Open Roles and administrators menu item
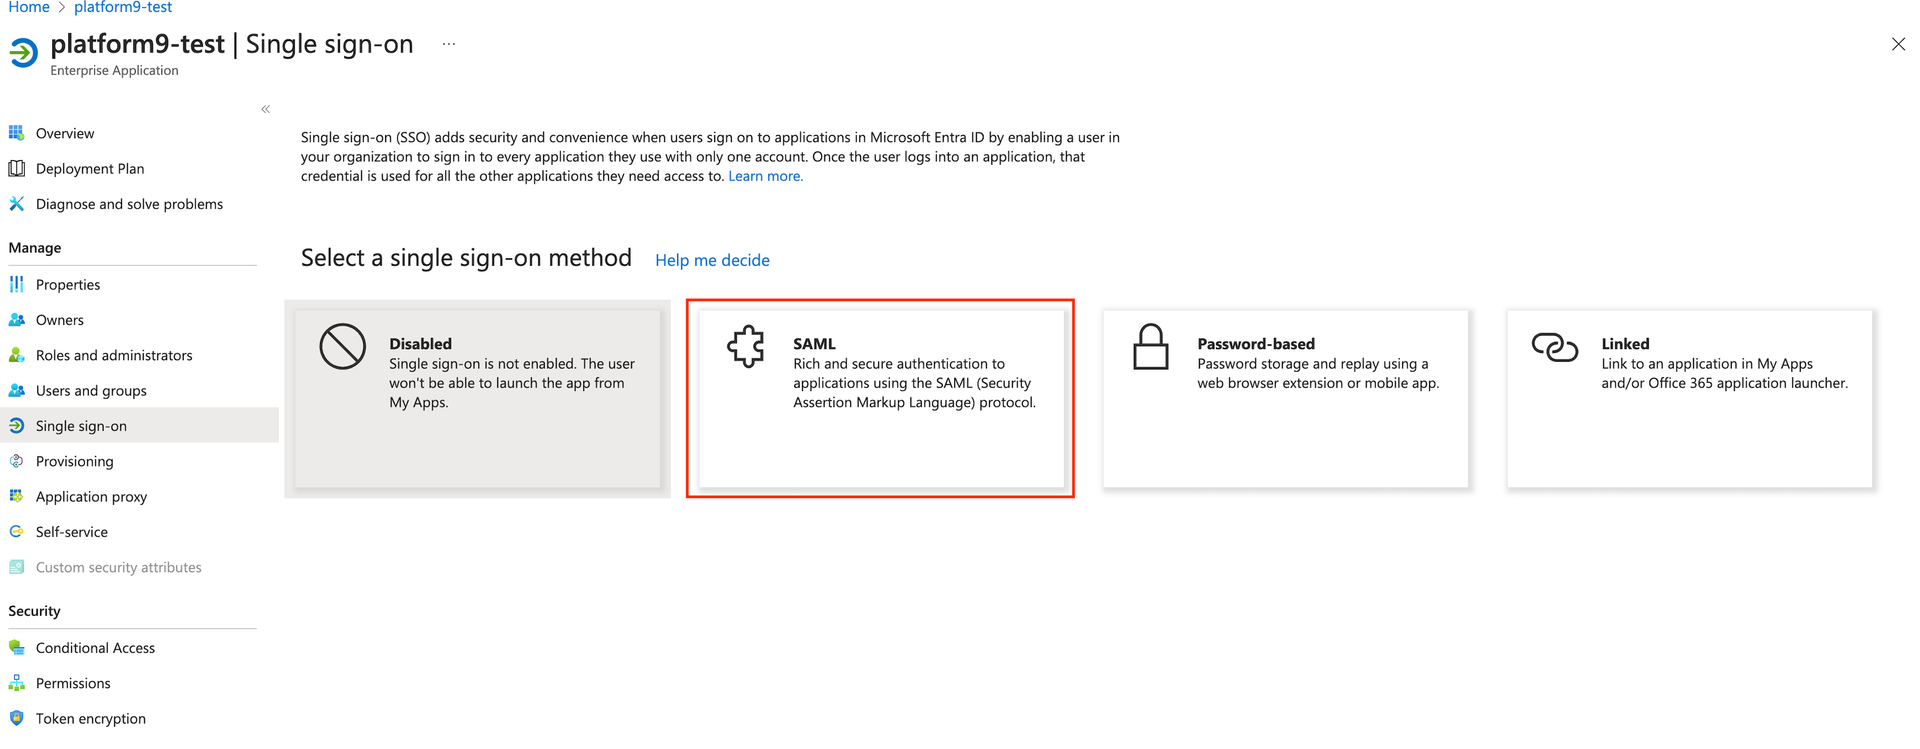 click(x=114, y=355)
